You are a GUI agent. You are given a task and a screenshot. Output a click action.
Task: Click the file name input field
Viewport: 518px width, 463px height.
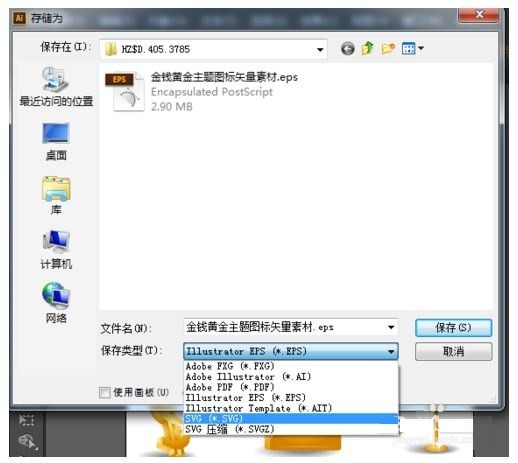[284, 327]
